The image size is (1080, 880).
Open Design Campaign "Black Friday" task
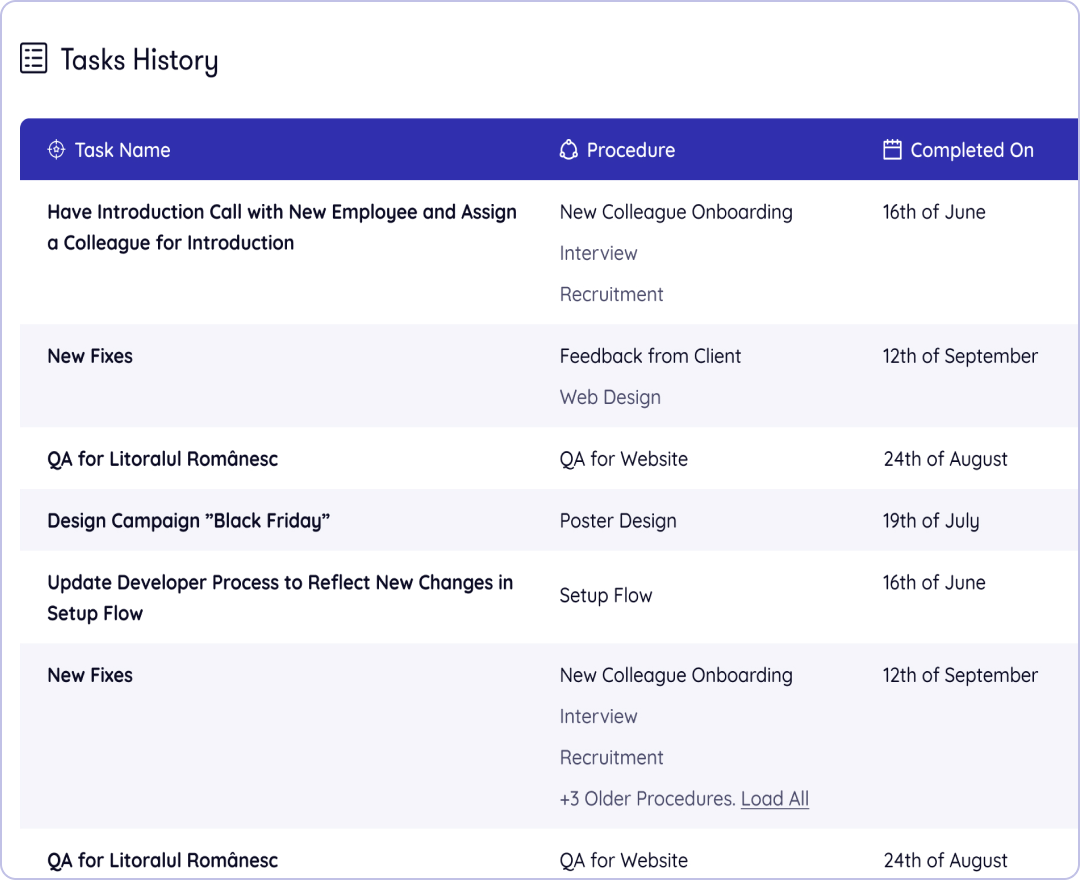click(x=188, y=521)
